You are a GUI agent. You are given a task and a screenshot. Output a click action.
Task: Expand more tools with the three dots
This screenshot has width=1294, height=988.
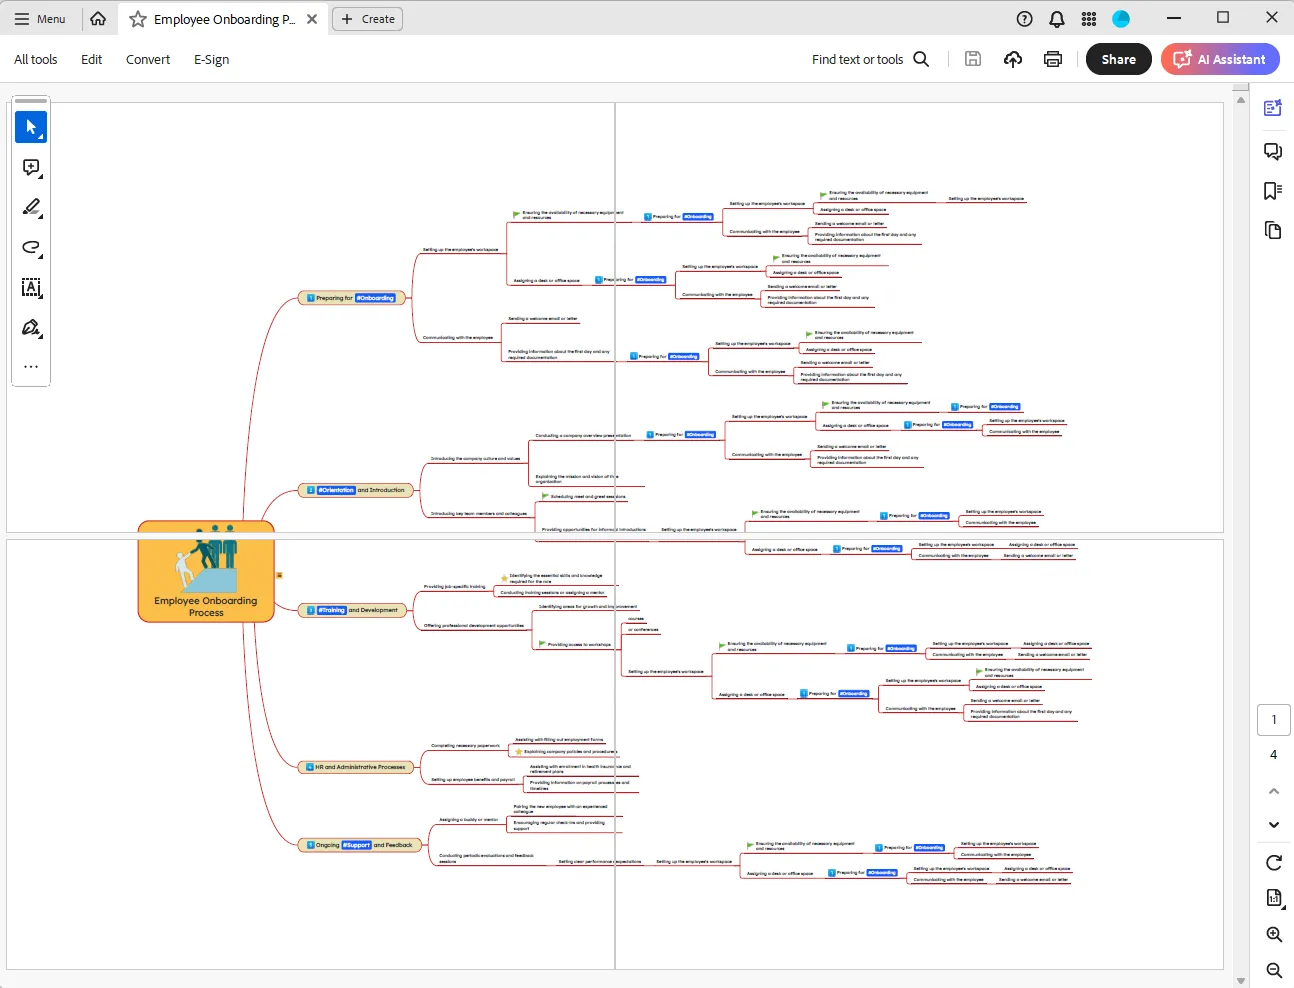coord(31,367)
